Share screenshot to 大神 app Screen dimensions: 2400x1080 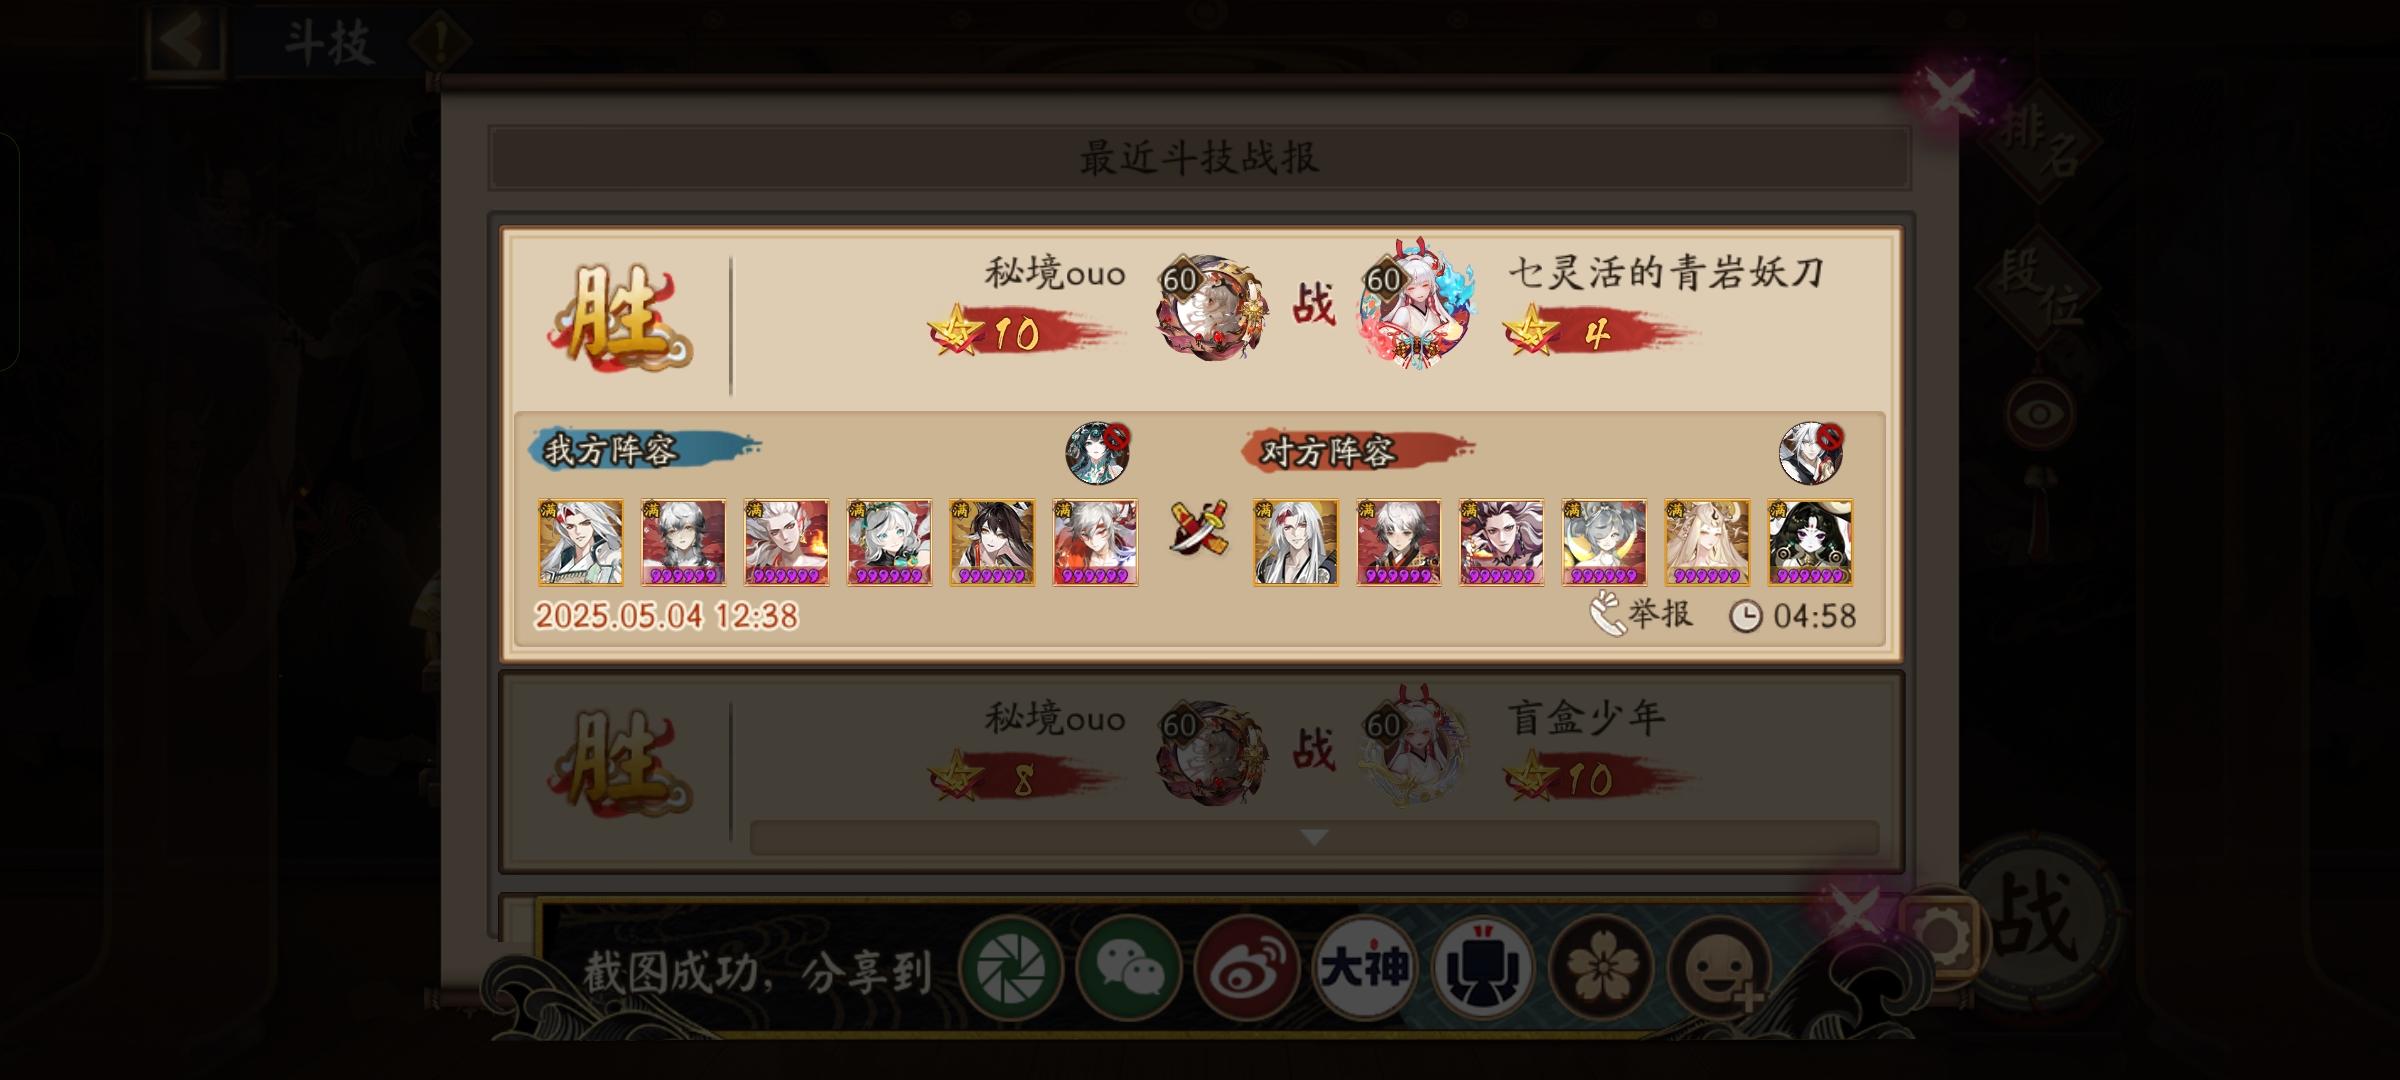tap(1364, 968)
